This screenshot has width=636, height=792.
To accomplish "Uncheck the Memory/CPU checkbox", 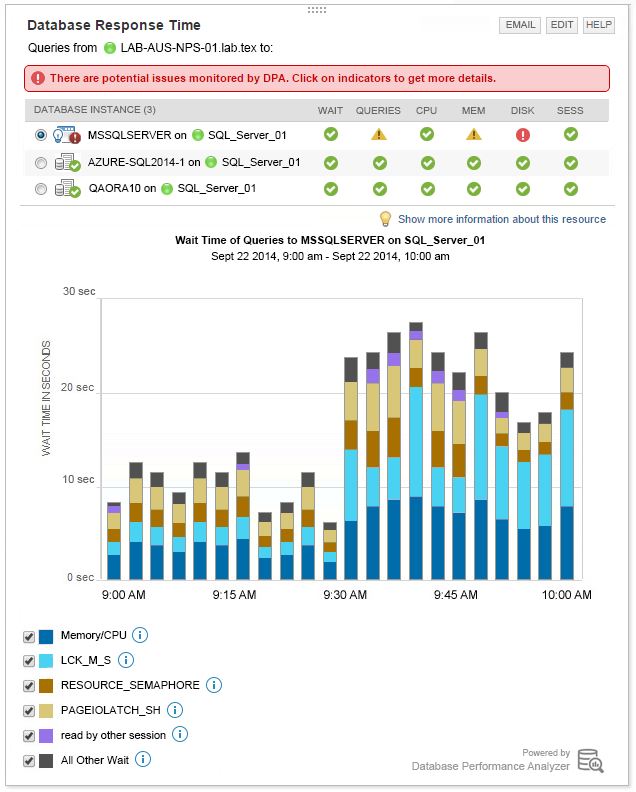I will (x=29, y=636).
